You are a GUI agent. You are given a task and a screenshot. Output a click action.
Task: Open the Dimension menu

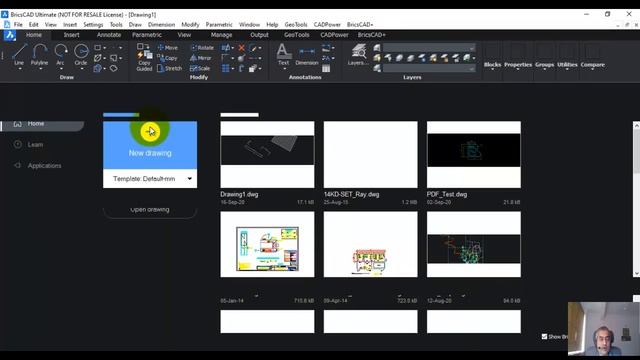click(x=161, y=24)
